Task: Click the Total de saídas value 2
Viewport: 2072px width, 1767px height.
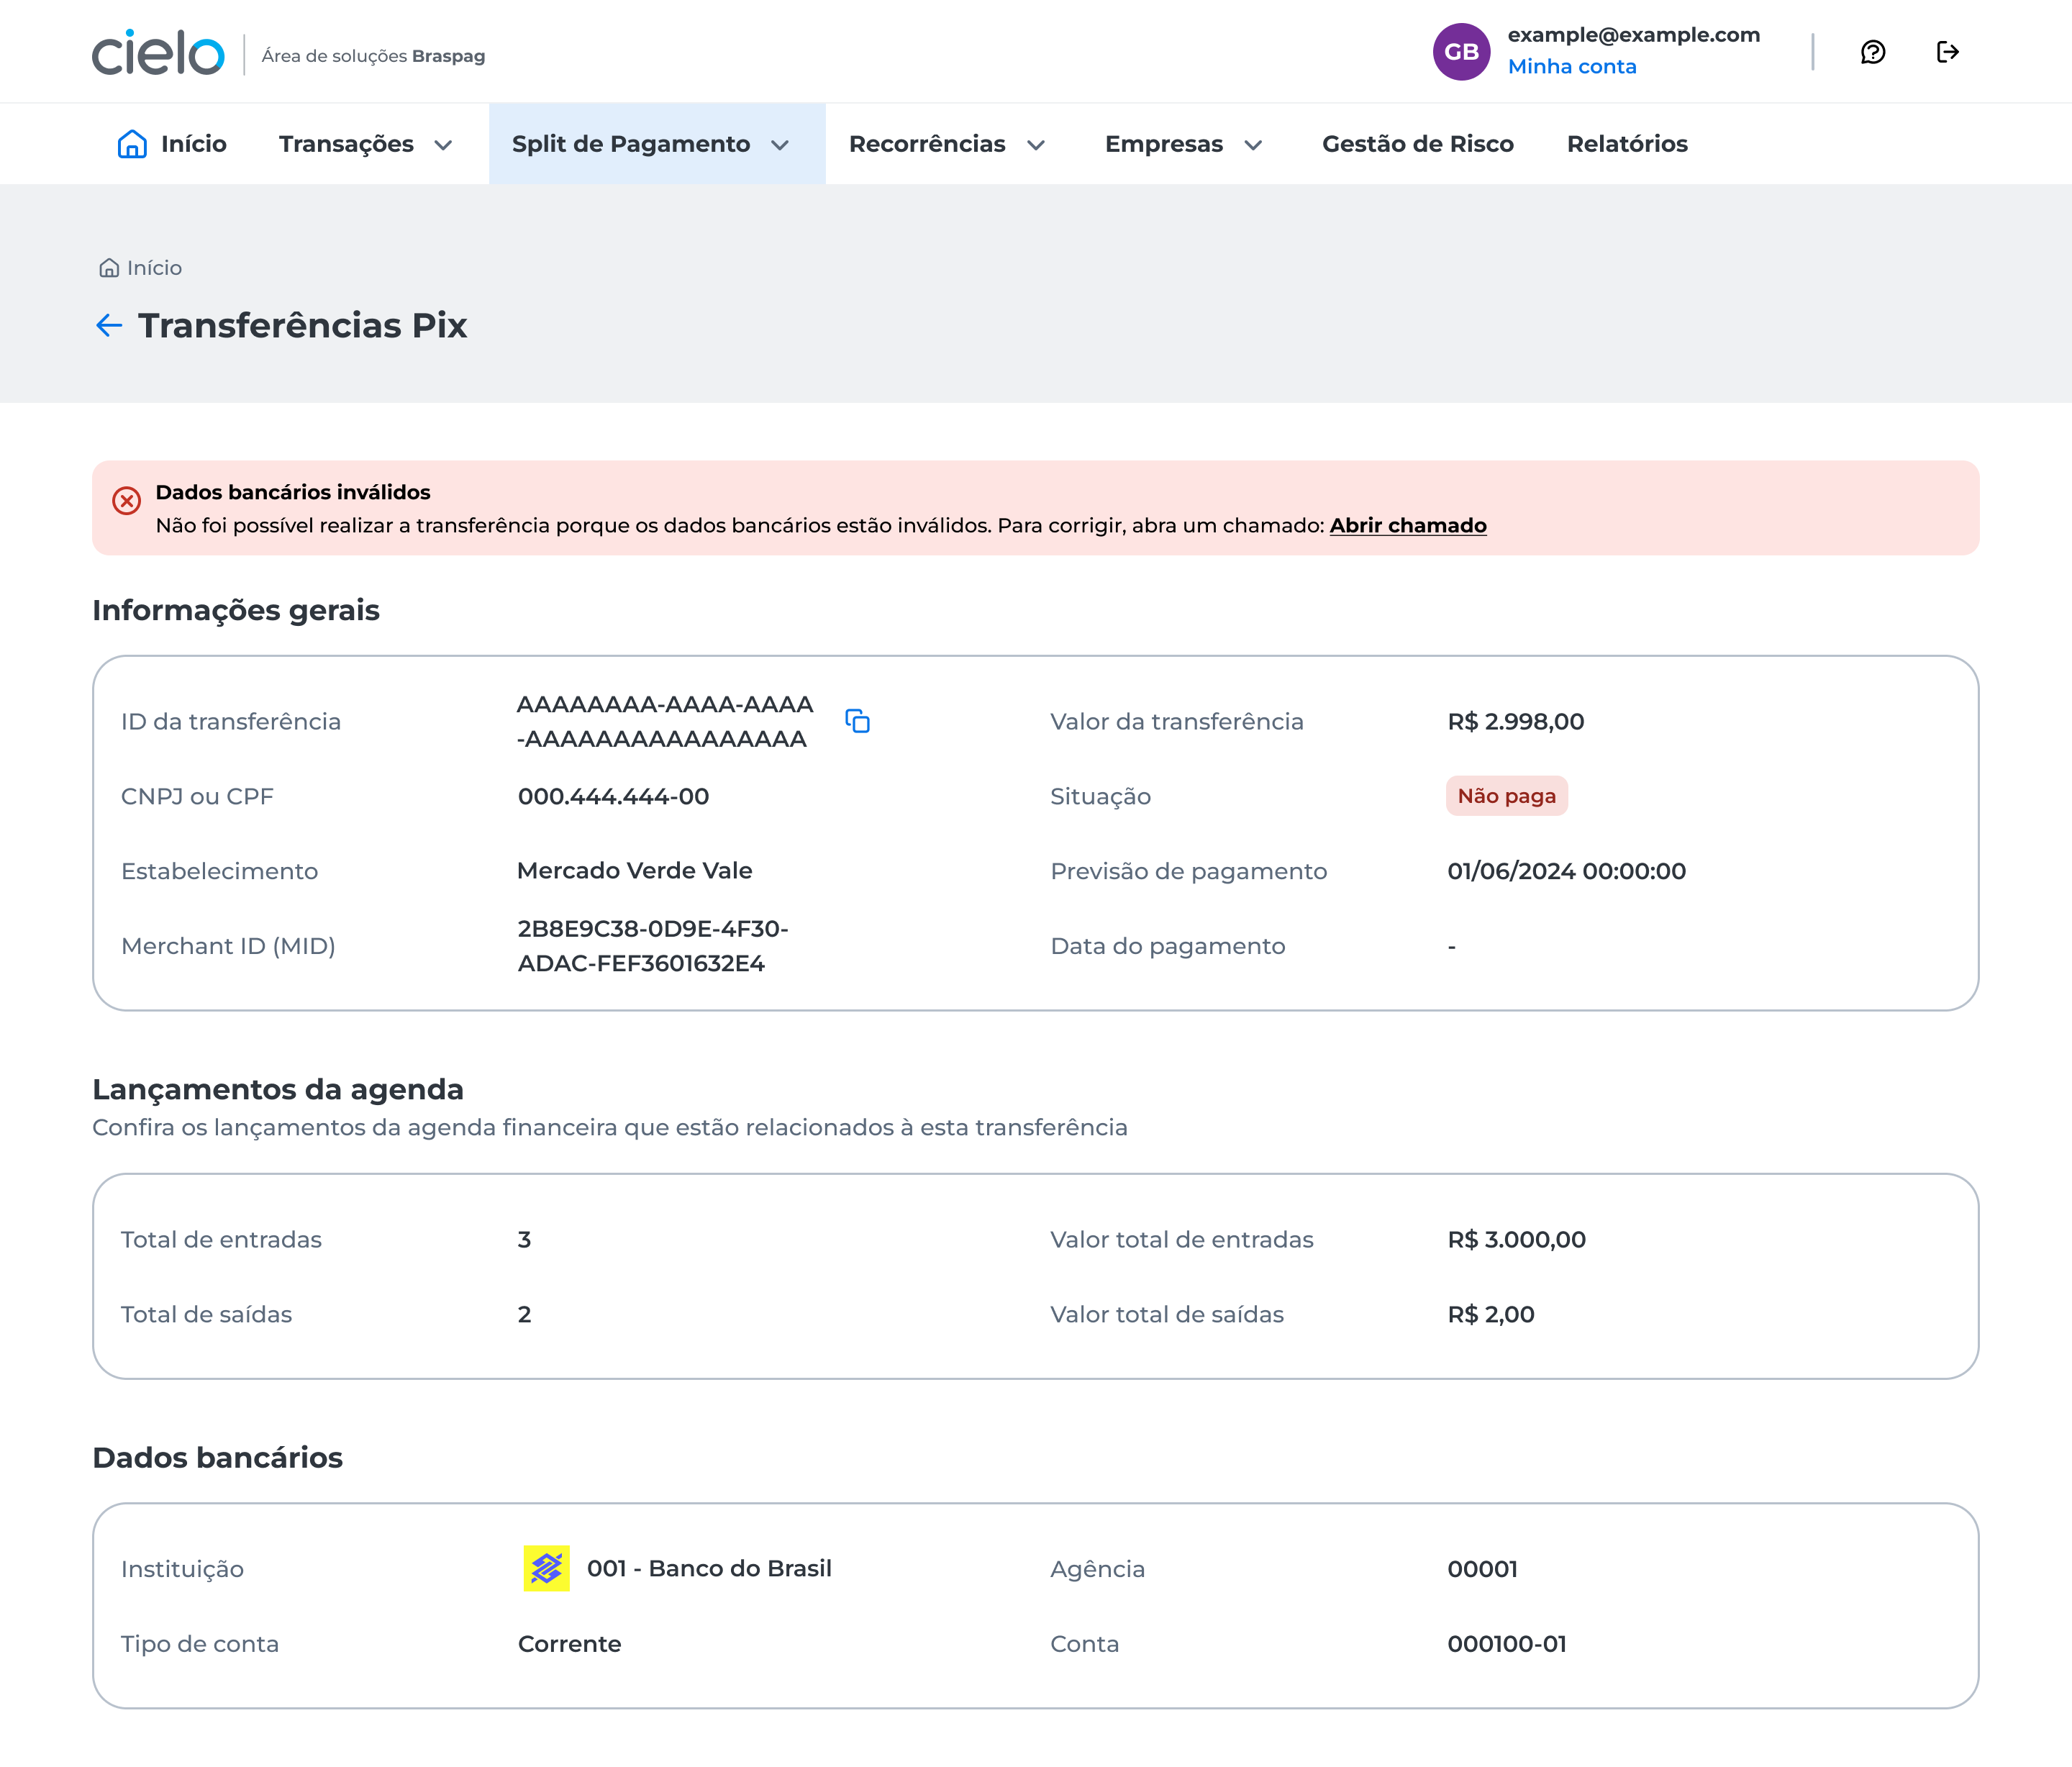Action: (x=524, y=1314)
